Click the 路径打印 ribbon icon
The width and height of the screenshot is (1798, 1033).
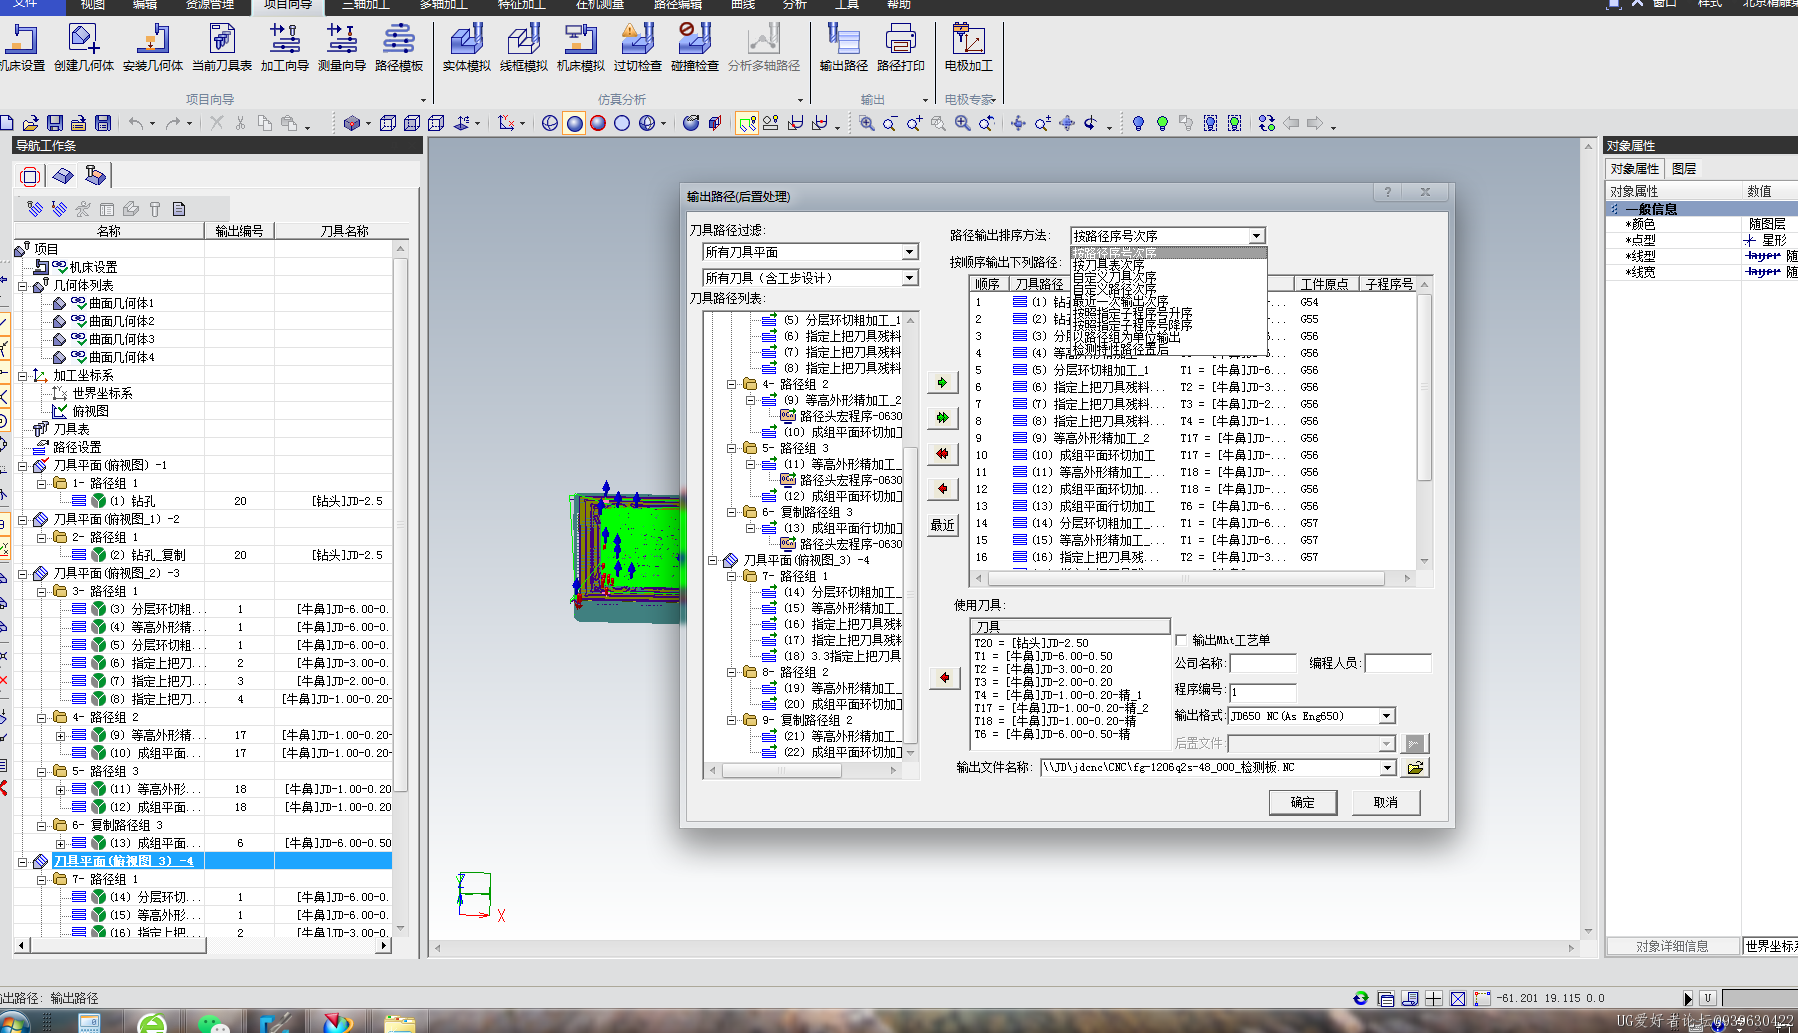(x=901, y=48)
